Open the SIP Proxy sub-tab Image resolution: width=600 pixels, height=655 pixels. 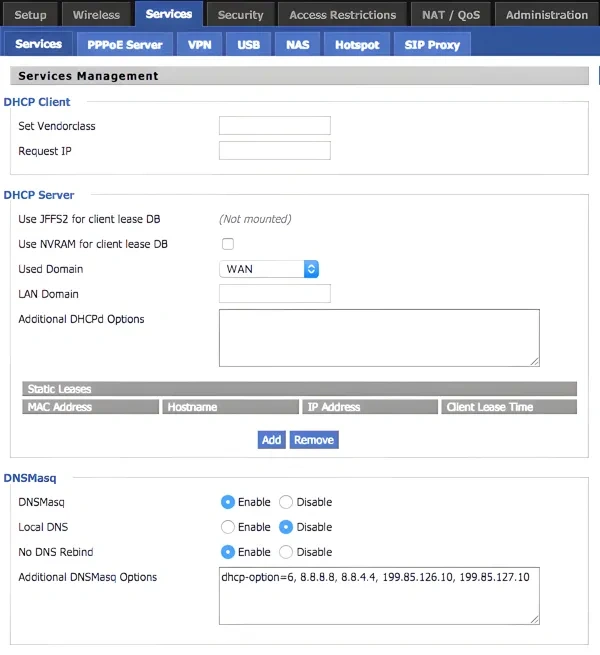point(432,44)
